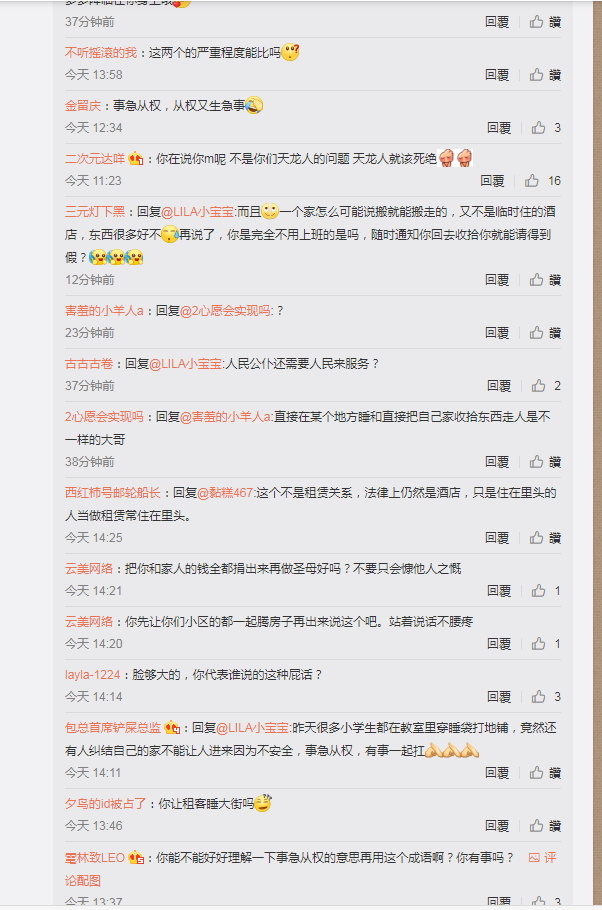Reply to 包总首席铲屎总监's comment
Screen dimensions: 602x910
tap(497, 772)
